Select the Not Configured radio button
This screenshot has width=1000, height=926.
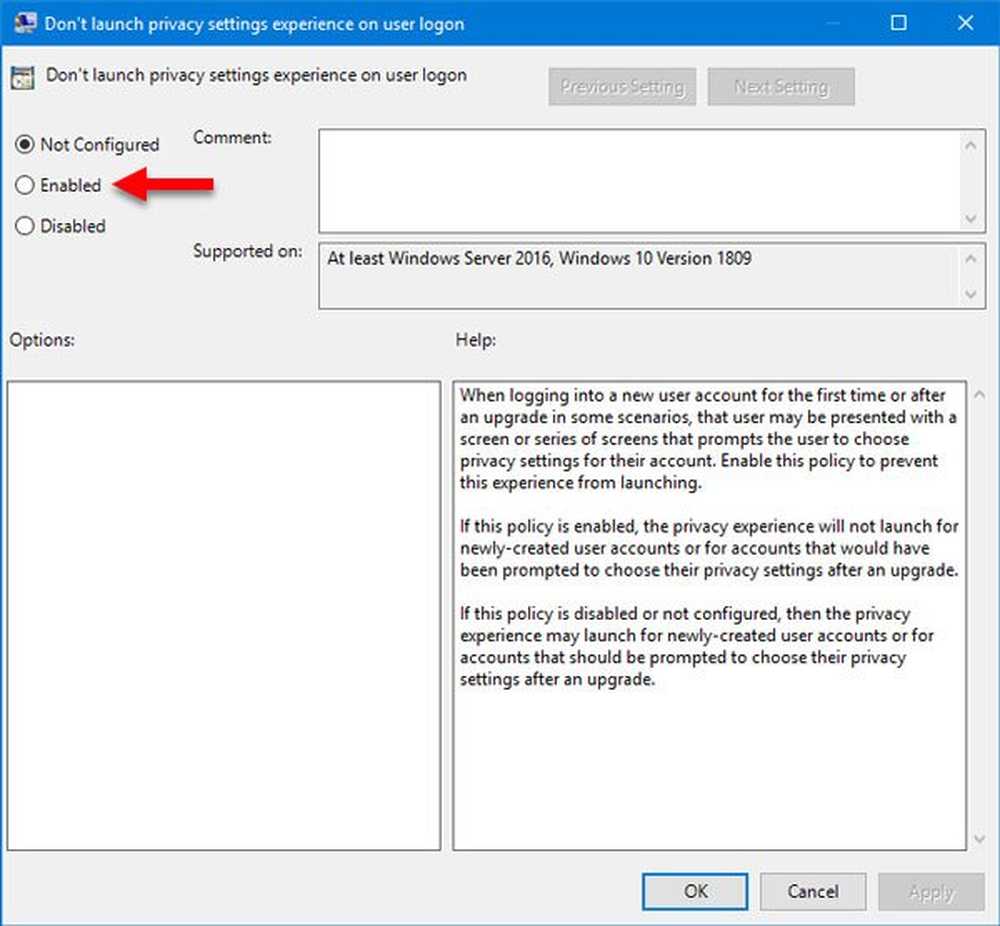click(24, 145)
